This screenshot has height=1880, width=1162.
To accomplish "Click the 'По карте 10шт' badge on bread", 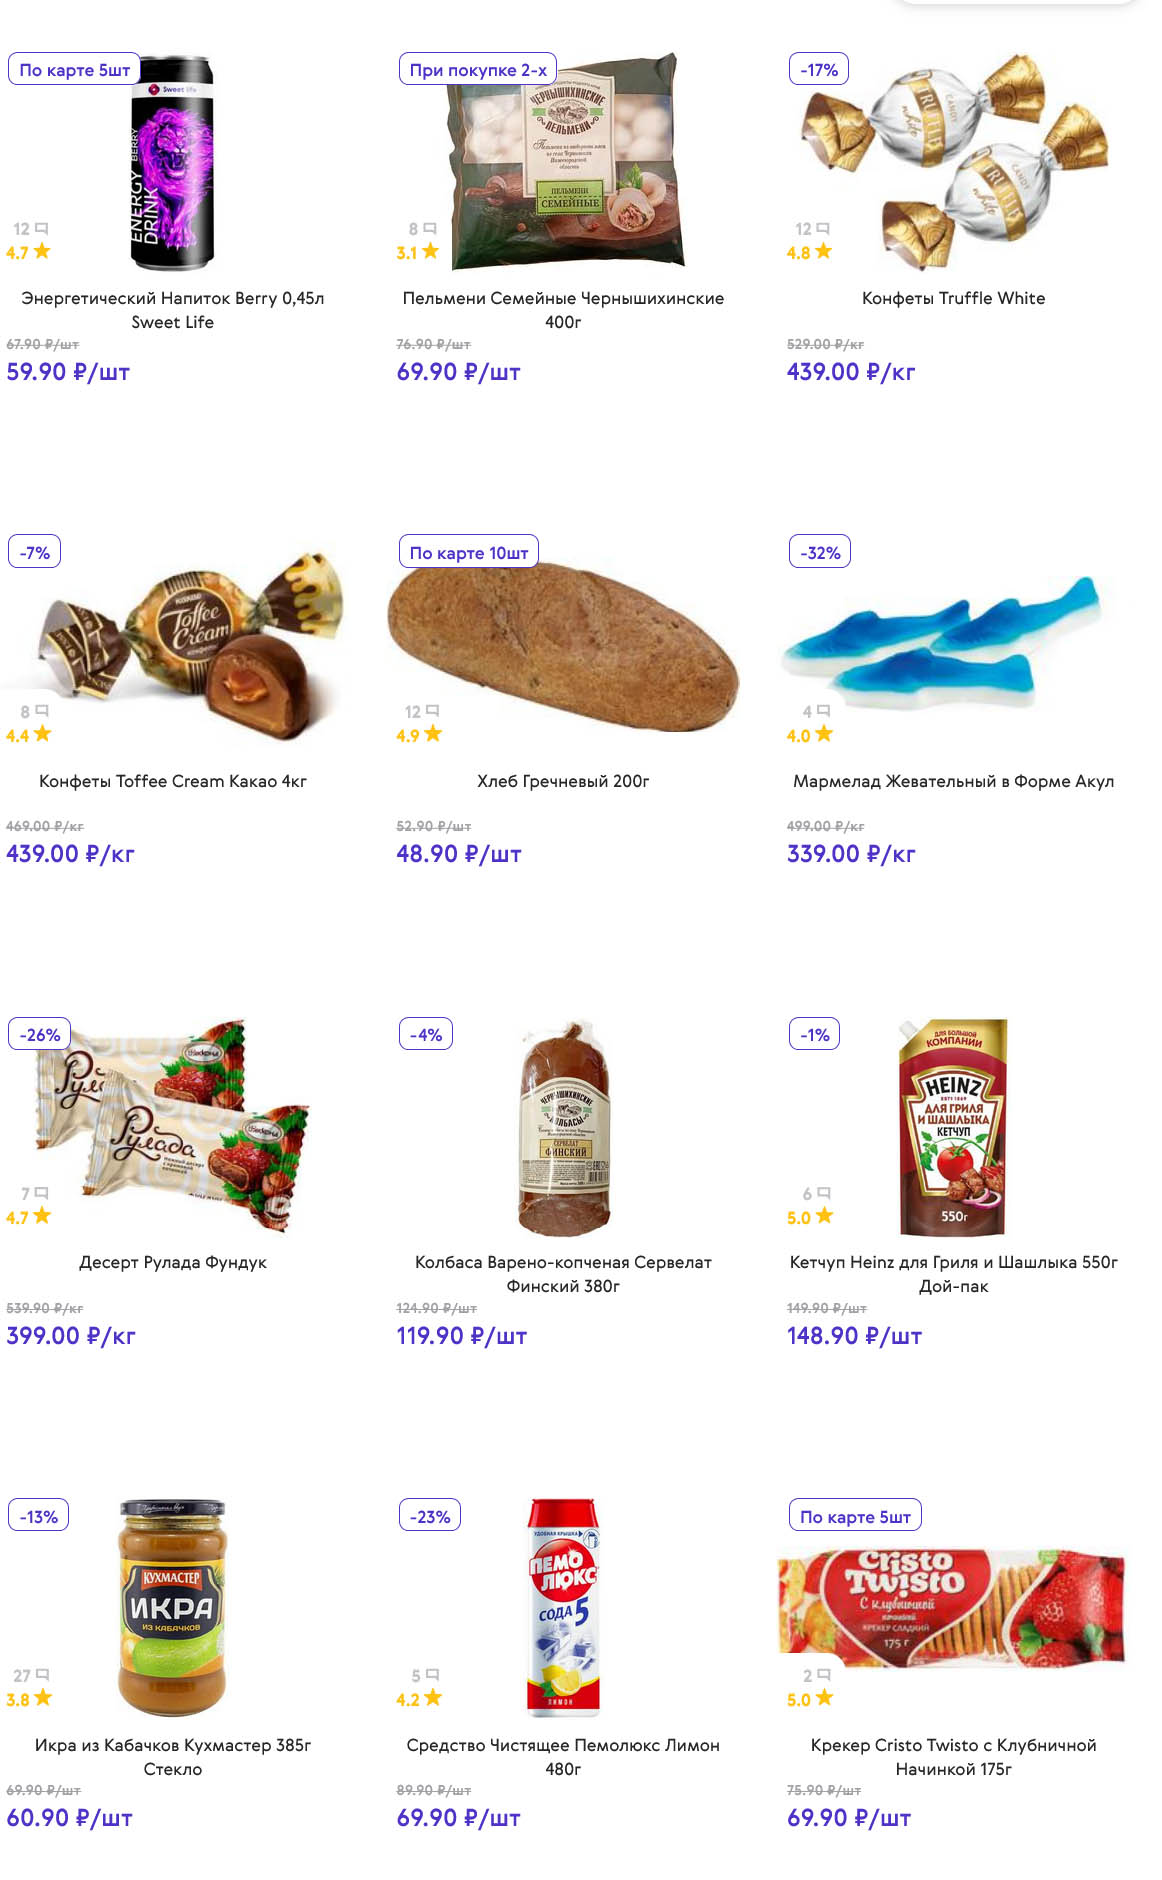I will [469, 553].
